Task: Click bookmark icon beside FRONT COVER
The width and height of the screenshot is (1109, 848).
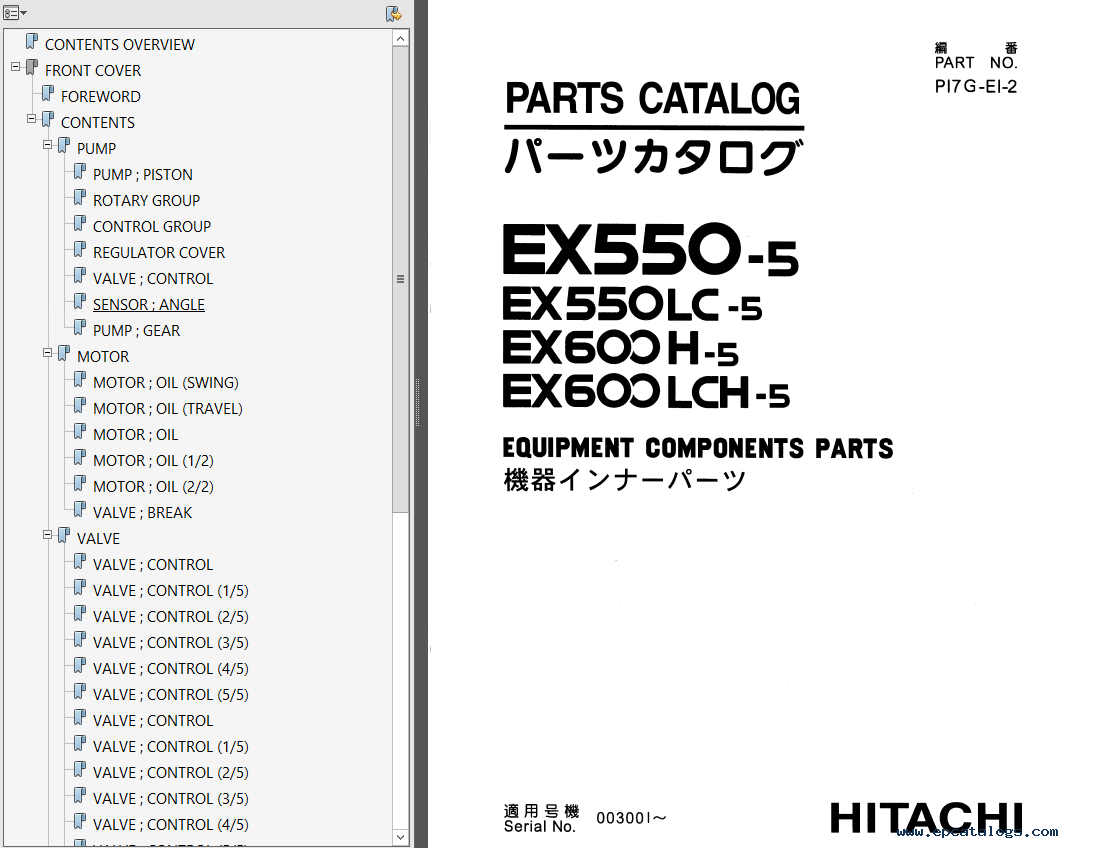Action: (32, 68)
